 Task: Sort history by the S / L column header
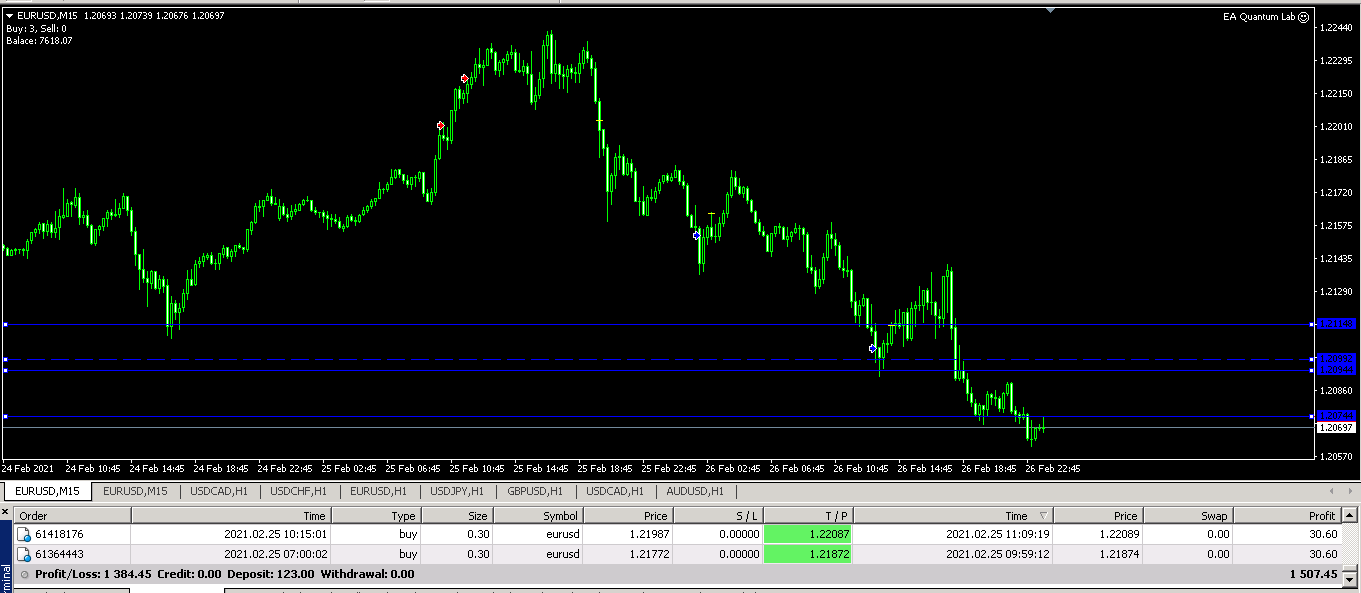pyautogui.click(x=718, y=515)
